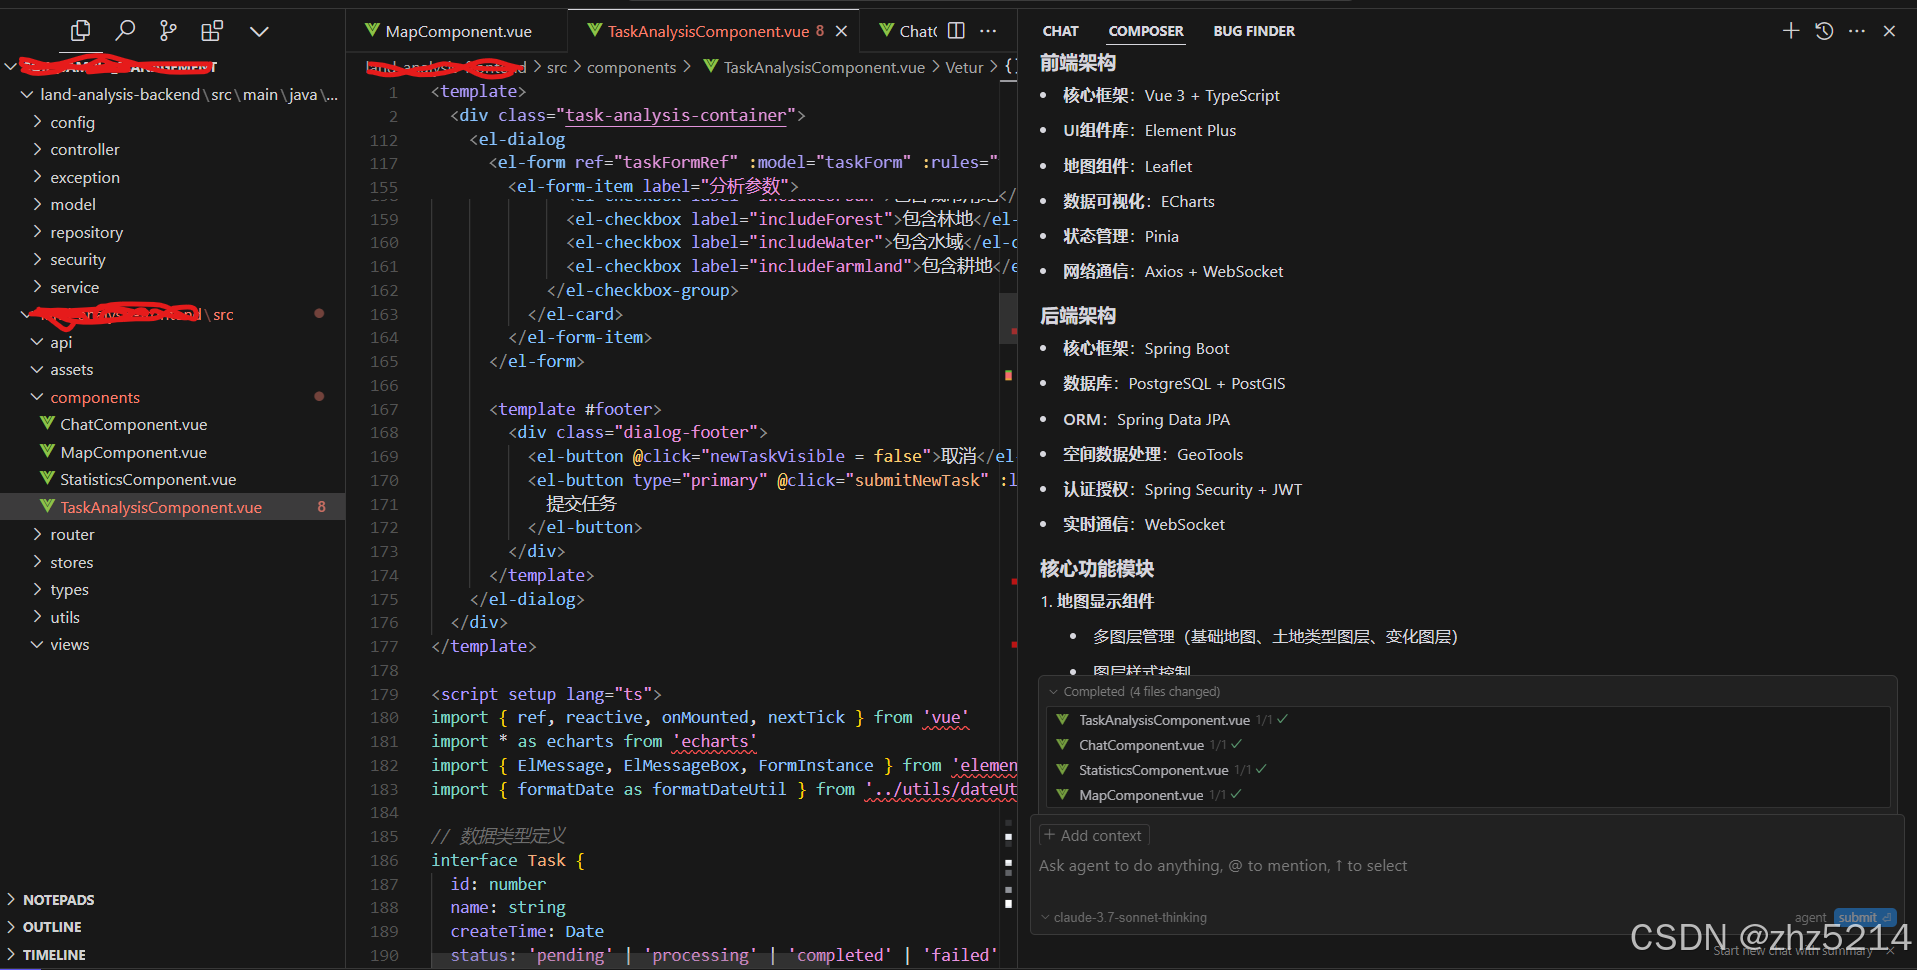Screen dimensions: 1917x970
Task: Open MapComponent.vue in the explorer
Action: pyautogui.click(x=133, y=452)
